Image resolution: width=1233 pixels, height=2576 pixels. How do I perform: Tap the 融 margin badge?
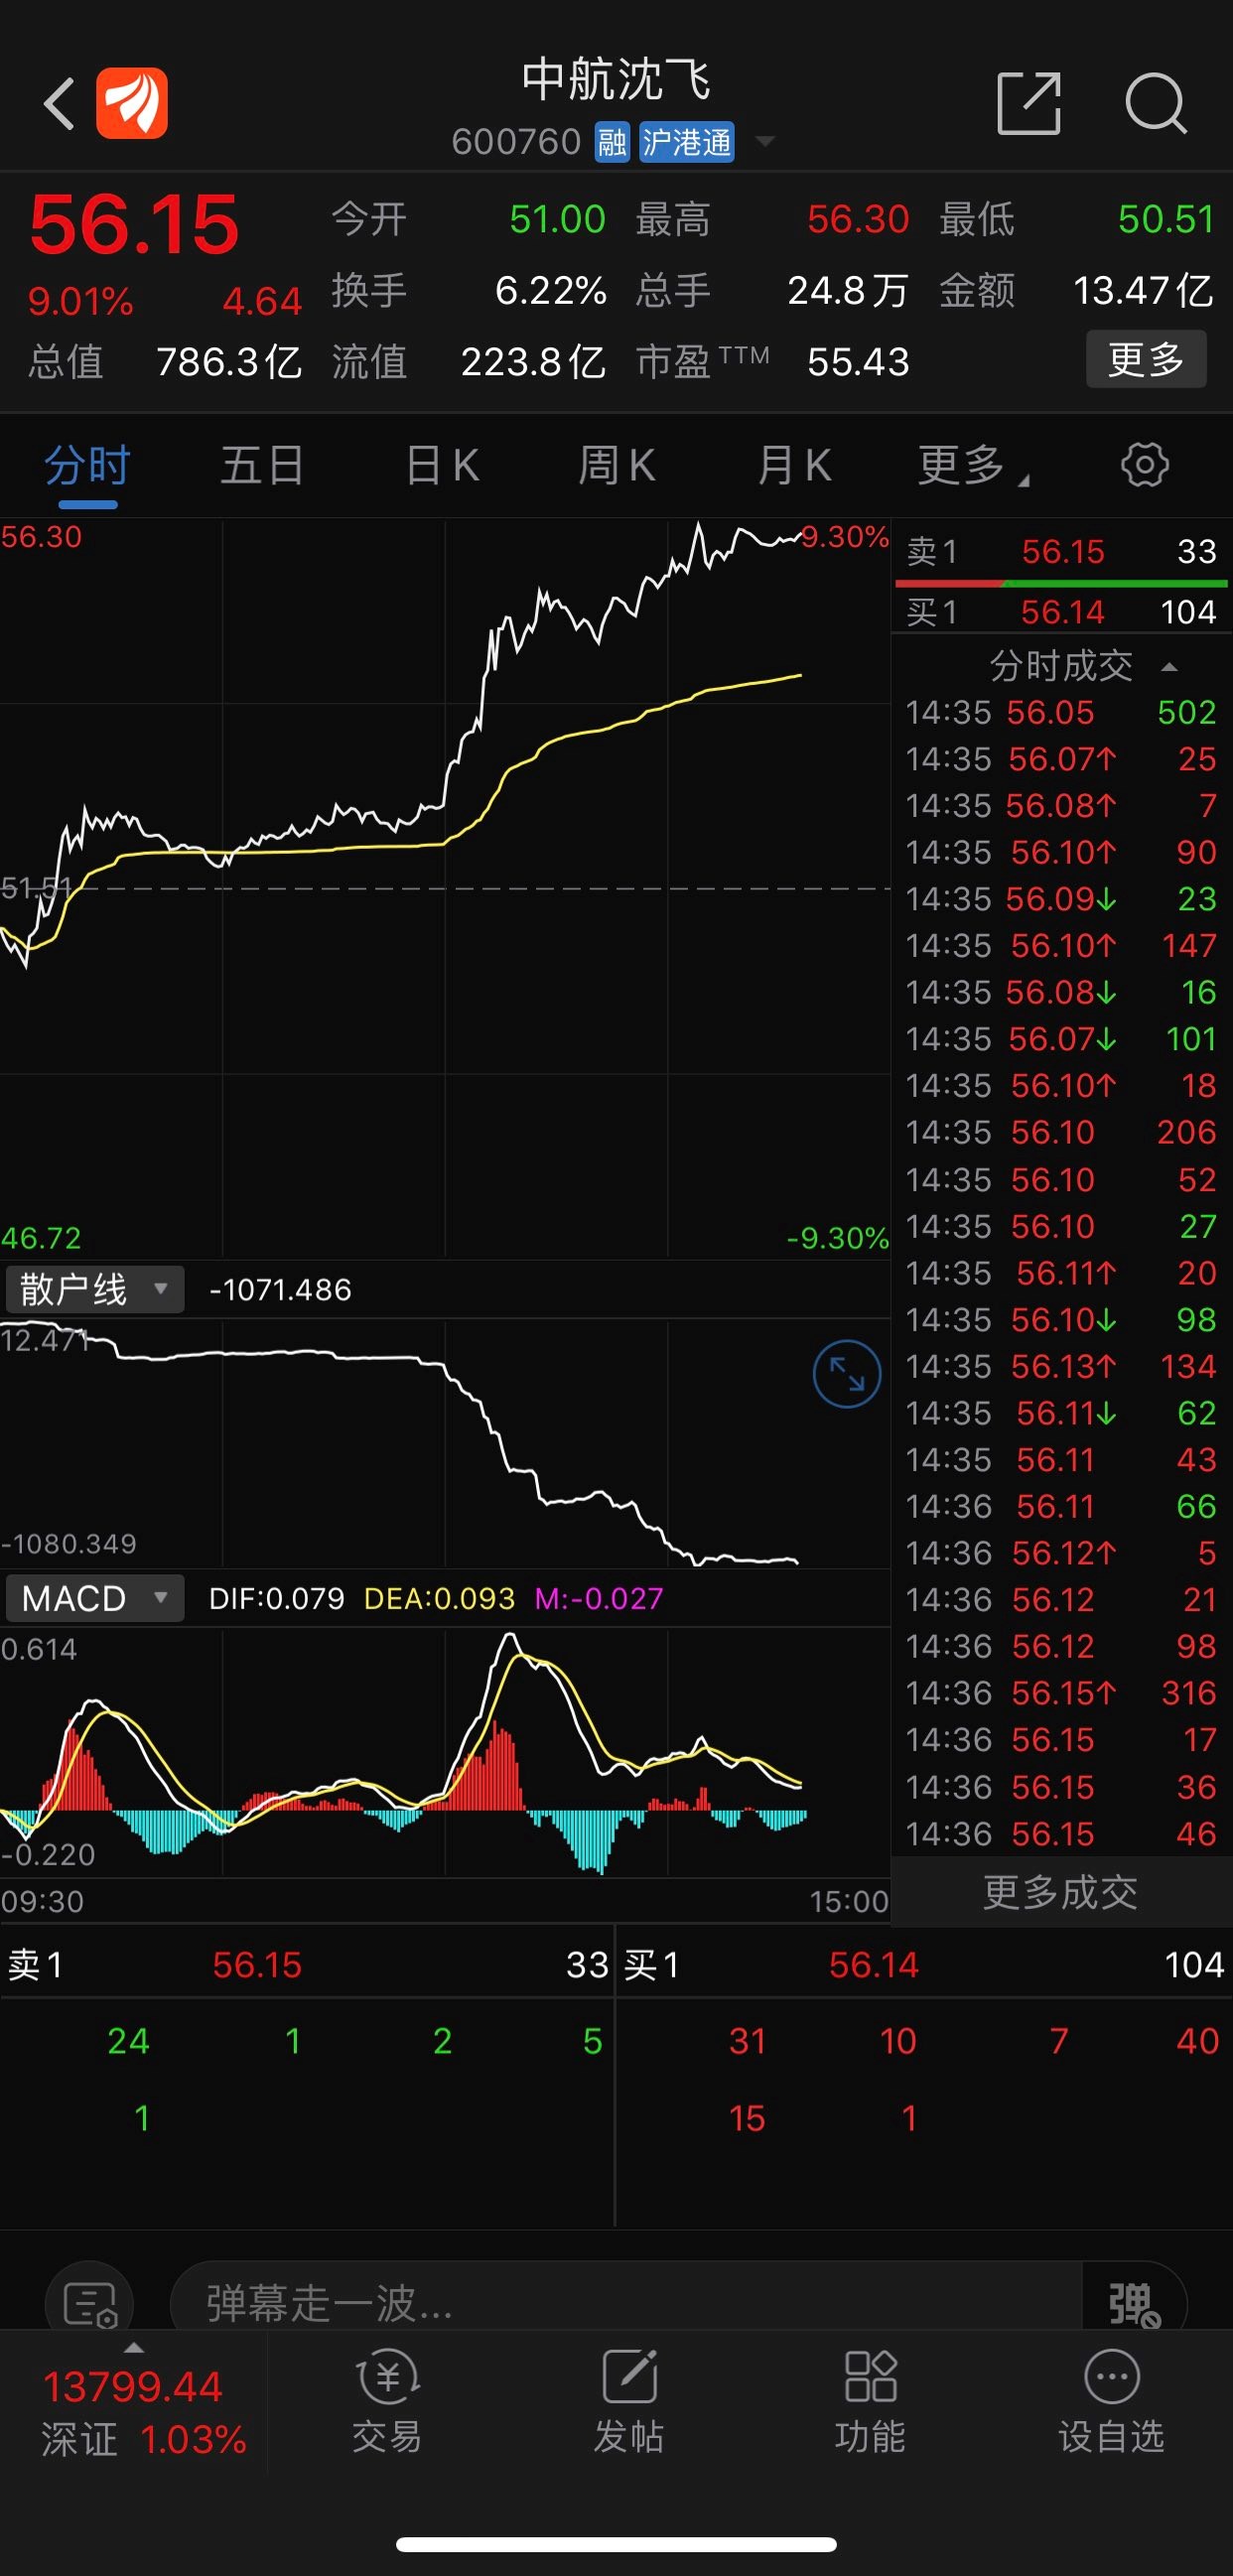click(x=612, y=142)
